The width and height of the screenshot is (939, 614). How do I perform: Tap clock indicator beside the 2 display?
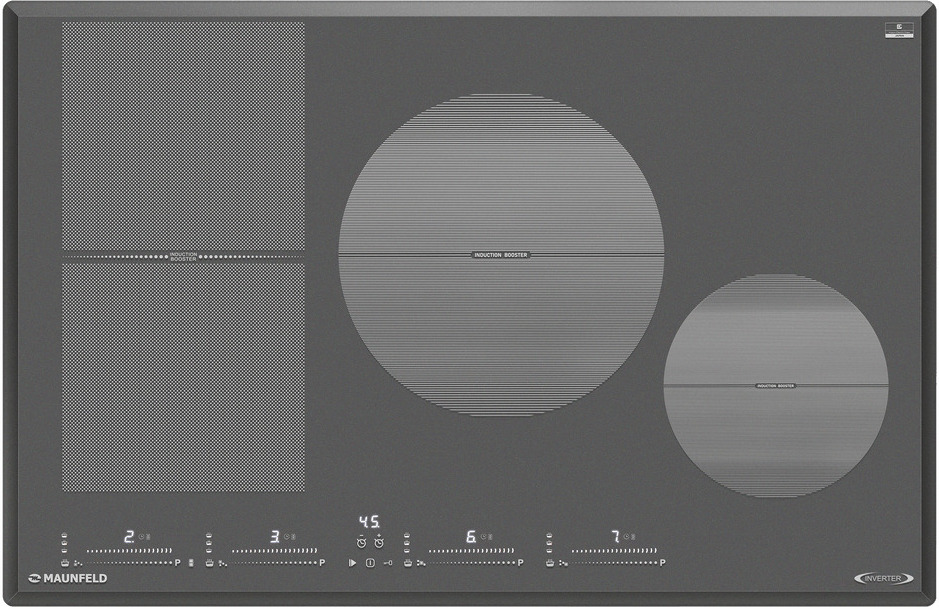142,537
